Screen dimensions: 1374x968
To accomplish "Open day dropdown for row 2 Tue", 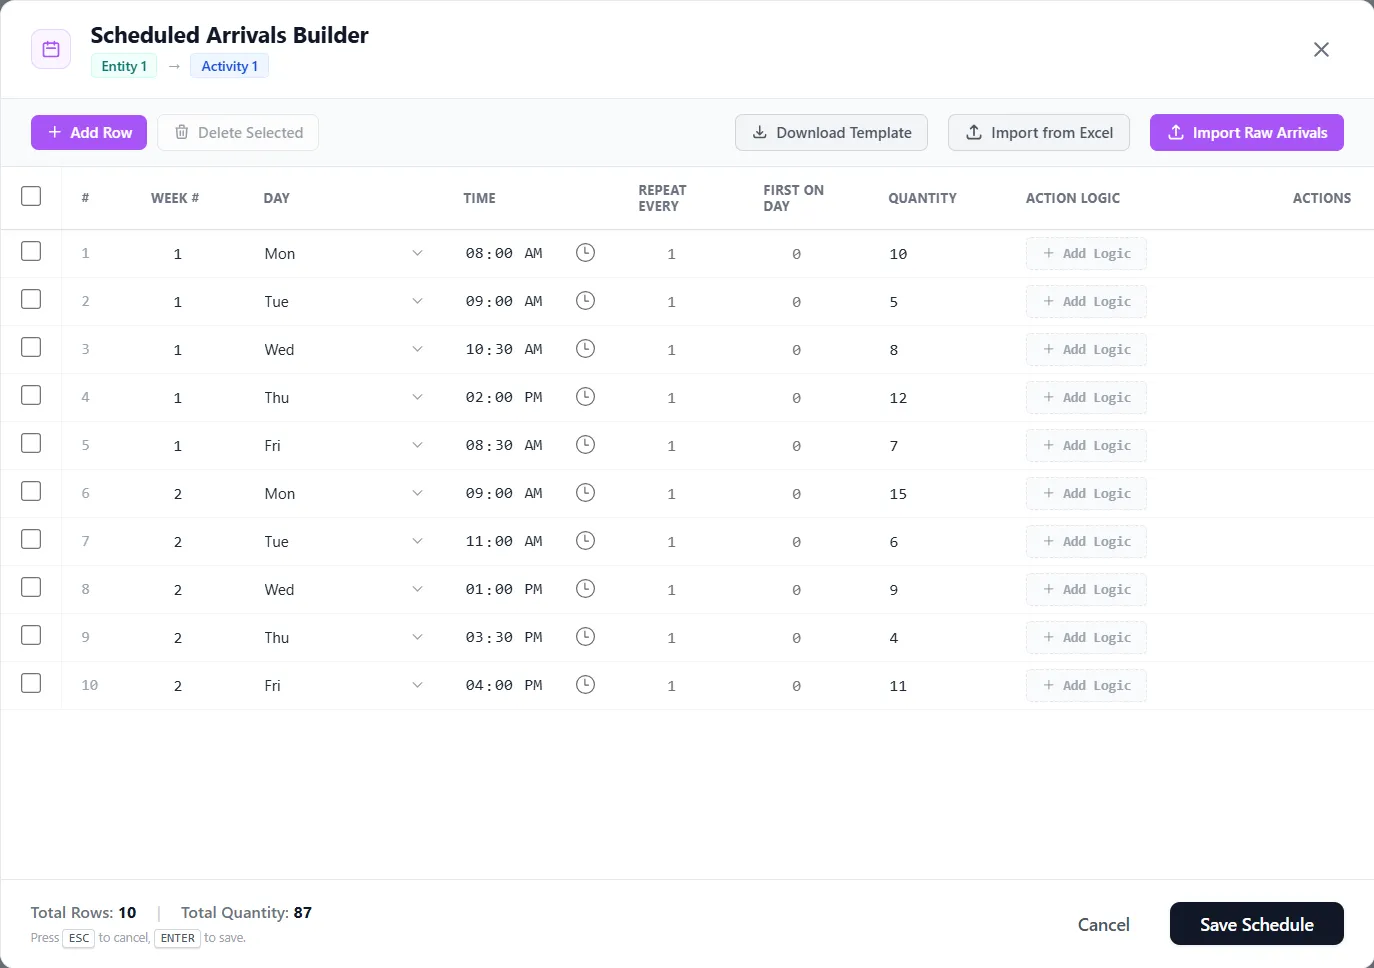I will 344,302.
